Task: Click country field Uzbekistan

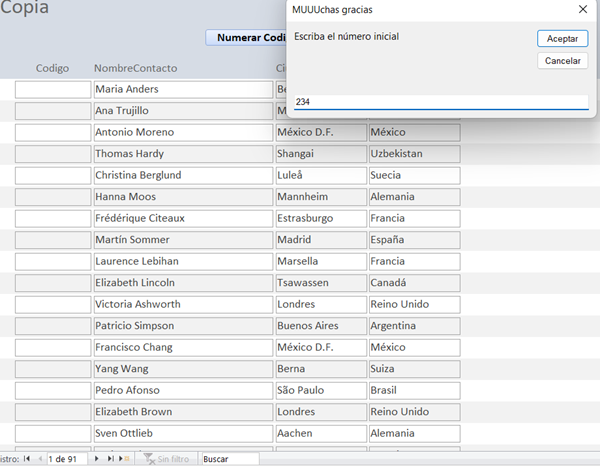Action: (414, 154)
